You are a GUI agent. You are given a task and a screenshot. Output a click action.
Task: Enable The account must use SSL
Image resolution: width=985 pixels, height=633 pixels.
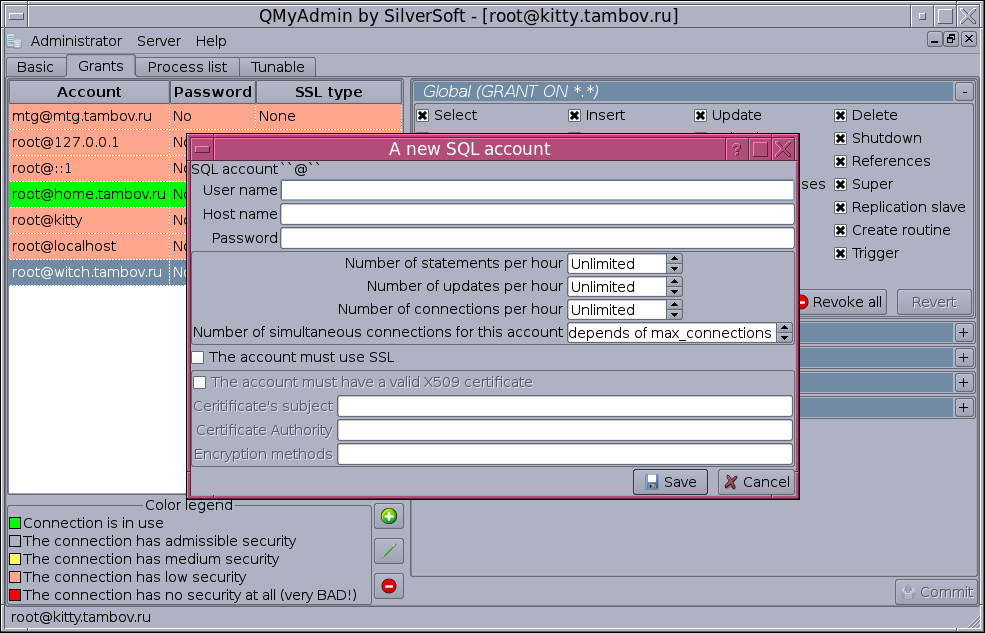(198, 357)
